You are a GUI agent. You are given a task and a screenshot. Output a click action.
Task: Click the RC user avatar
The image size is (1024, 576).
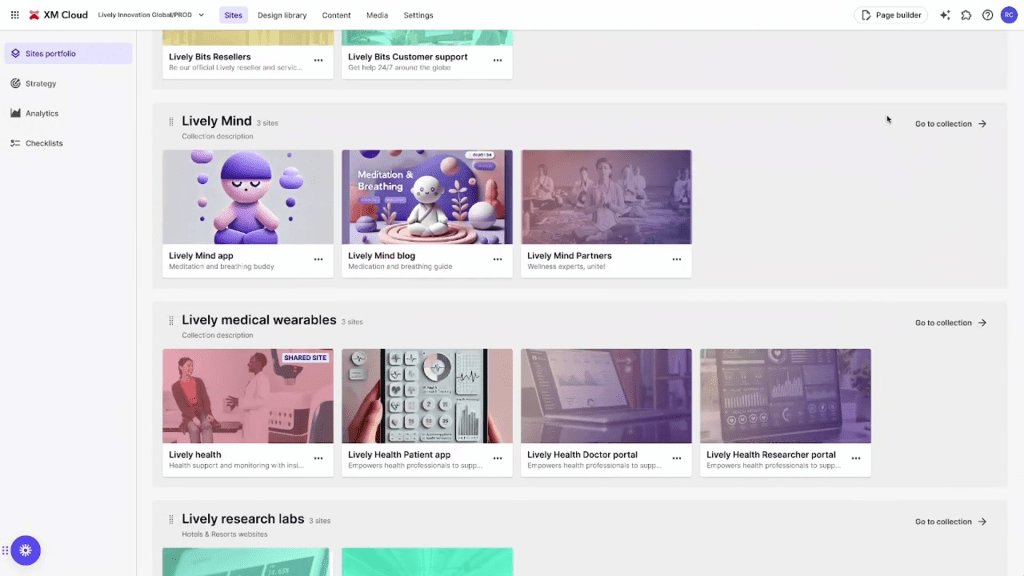[1008, 15]
